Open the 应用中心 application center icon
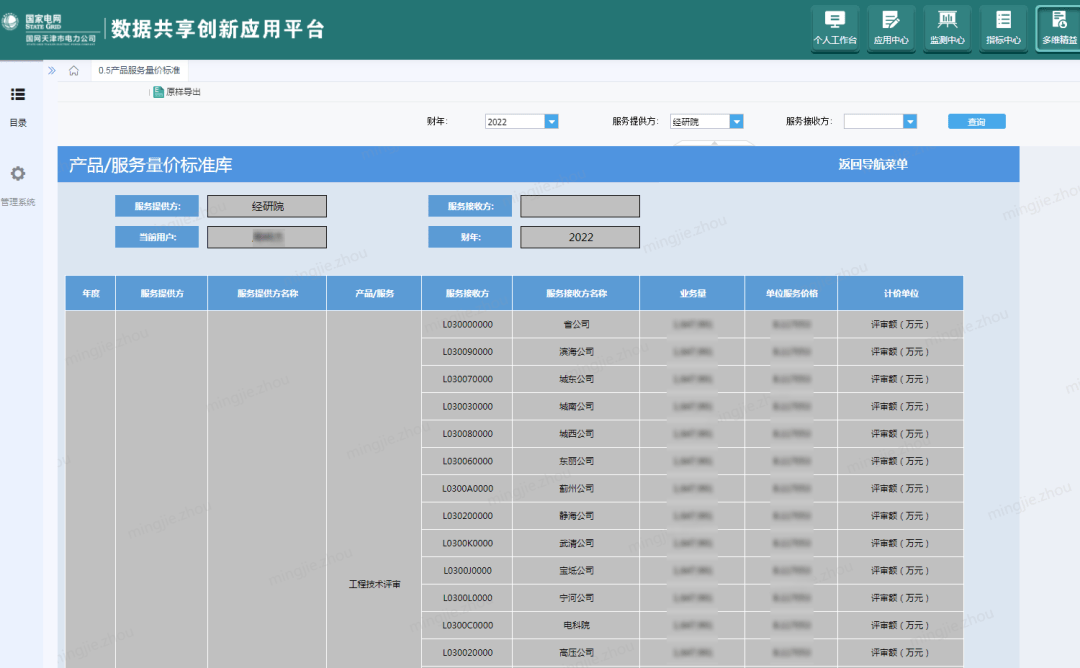 [891, 28]
